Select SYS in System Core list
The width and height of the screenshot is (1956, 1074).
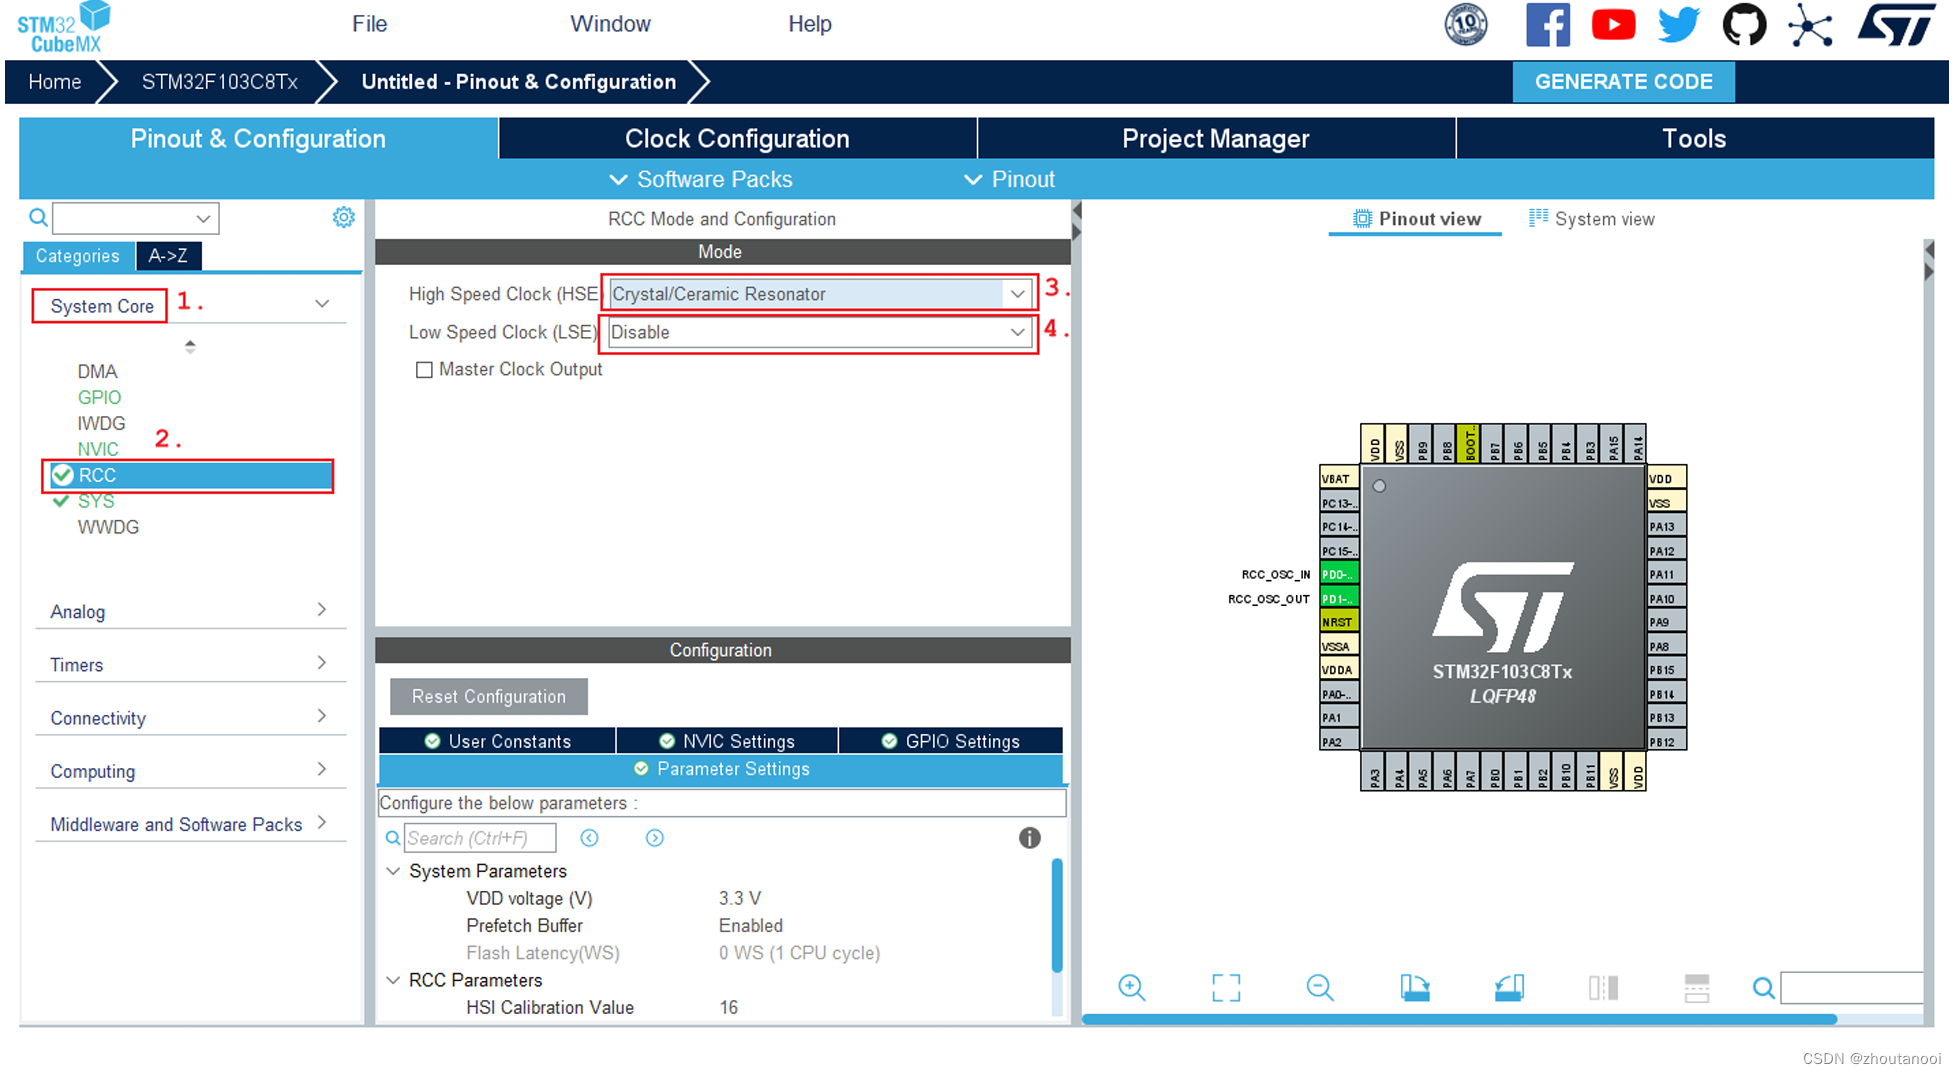(96, 501)
